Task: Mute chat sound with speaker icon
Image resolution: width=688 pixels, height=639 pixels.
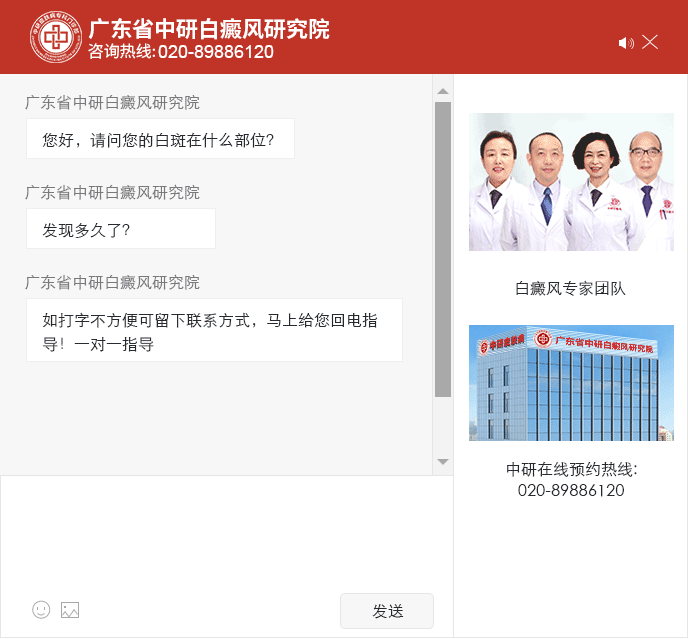Action: 626,43
